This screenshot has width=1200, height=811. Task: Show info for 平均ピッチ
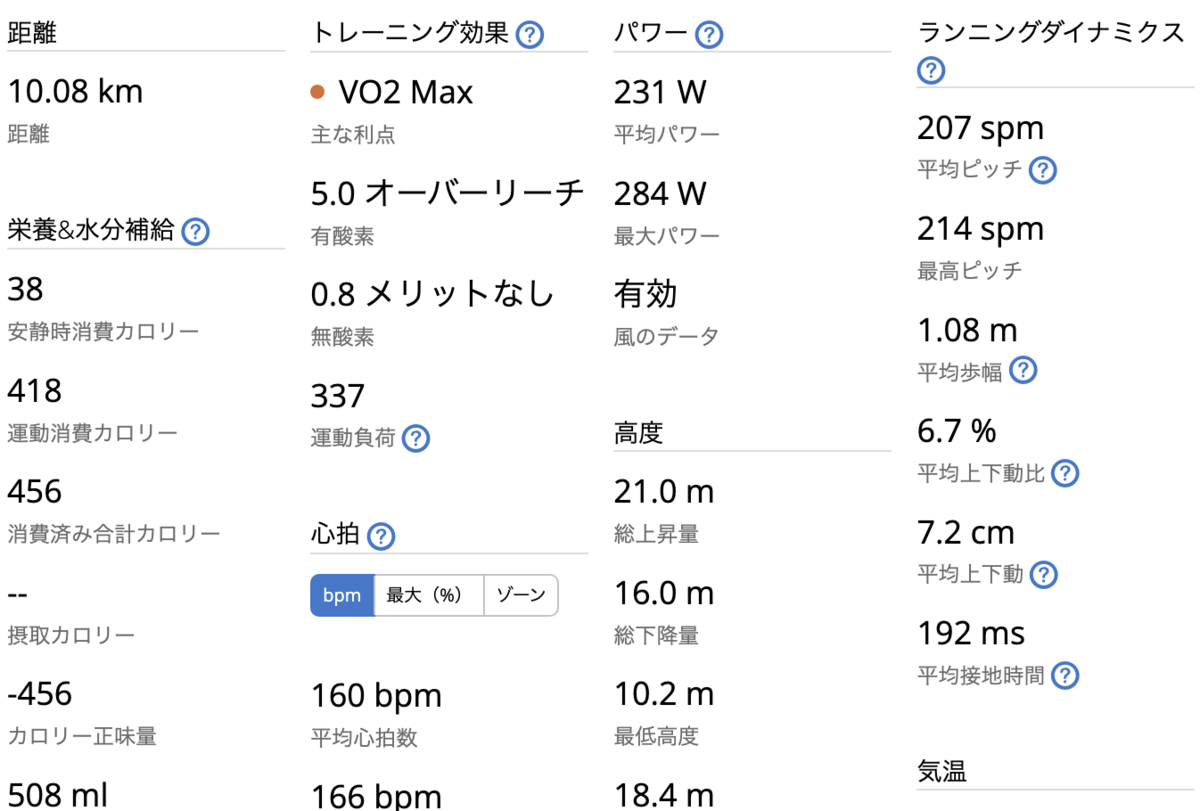pos(1043,170)
